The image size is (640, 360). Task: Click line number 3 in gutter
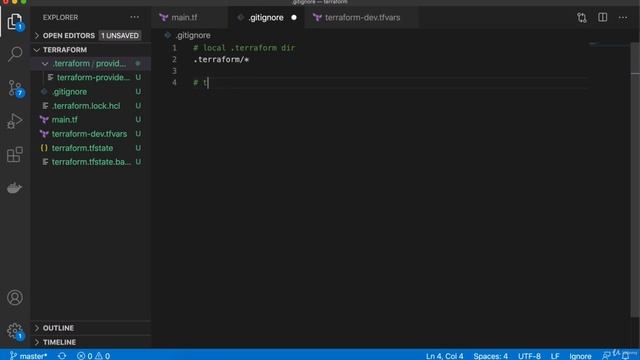tap(174, 71)
